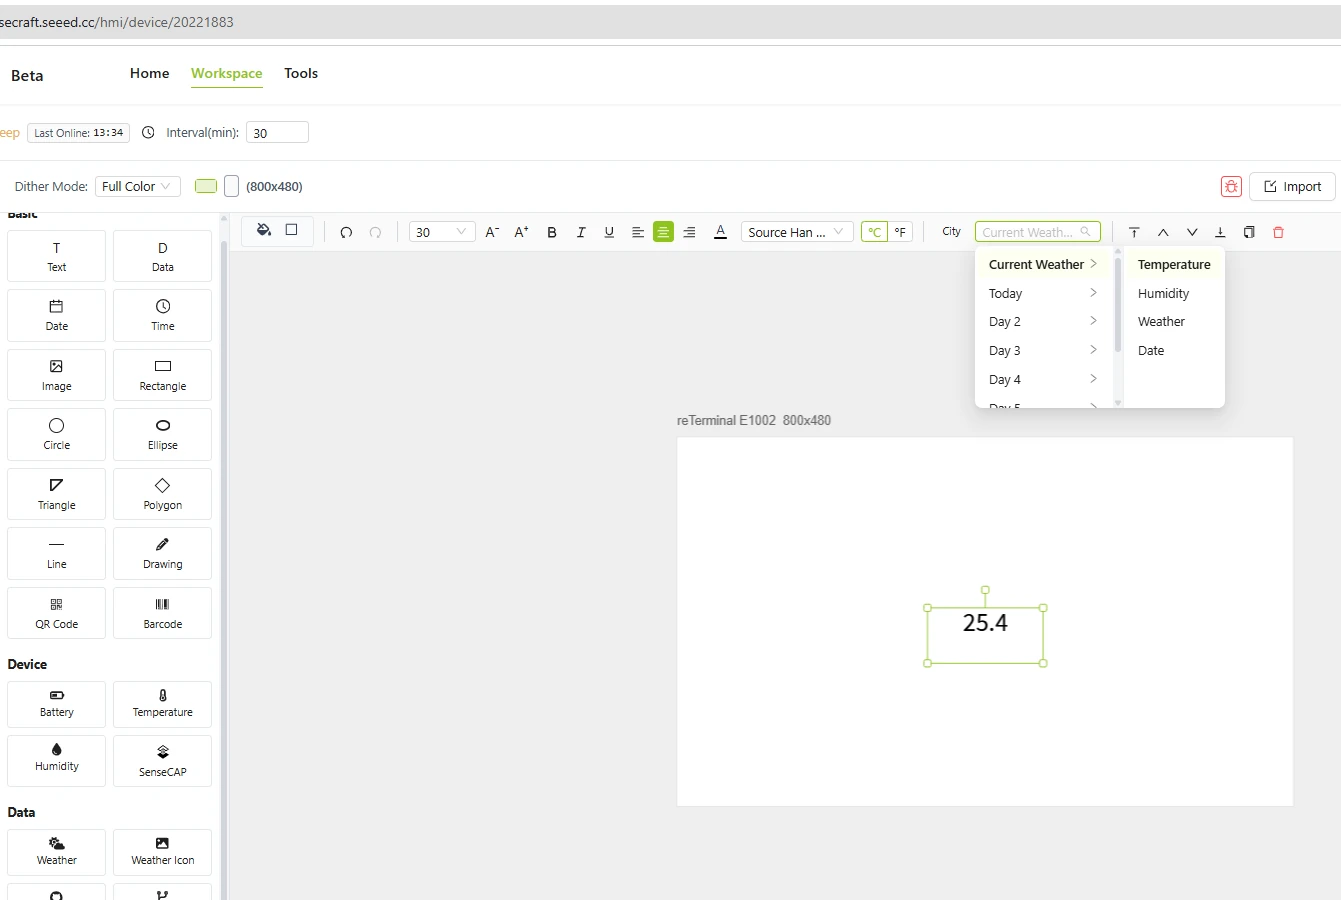1341x900 pixels.
Task: Add a QR Code widget
Action: pyautogui.click(x=57, y=613)
